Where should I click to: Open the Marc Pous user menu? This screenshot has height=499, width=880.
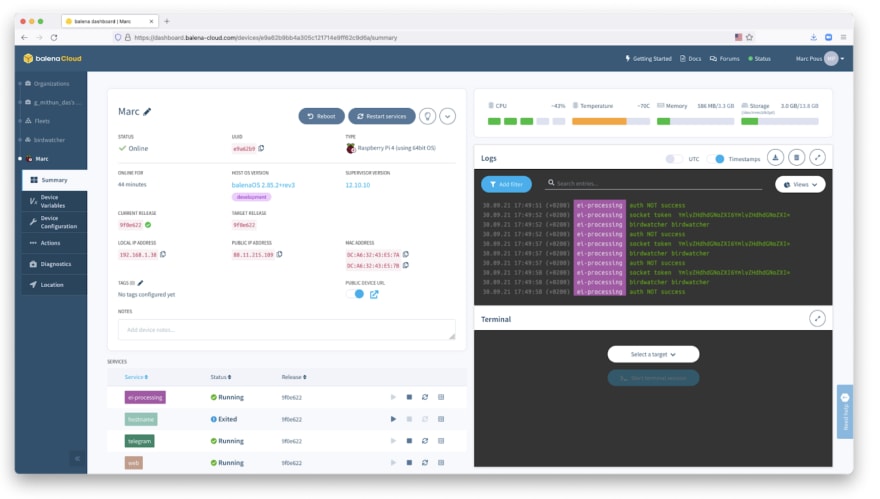click(819, 58)
